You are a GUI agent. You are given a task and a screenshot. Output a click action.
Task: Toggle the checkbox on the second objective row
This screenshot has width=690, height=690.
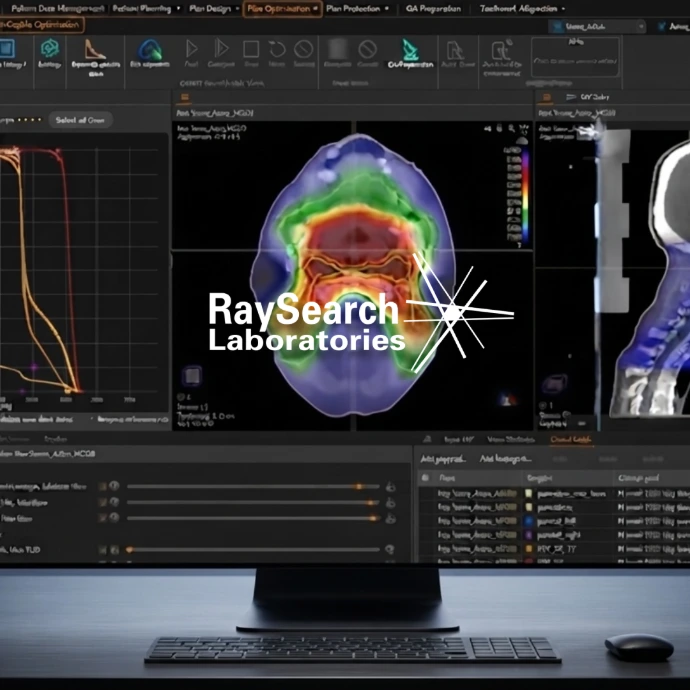(x=103, y=502)
